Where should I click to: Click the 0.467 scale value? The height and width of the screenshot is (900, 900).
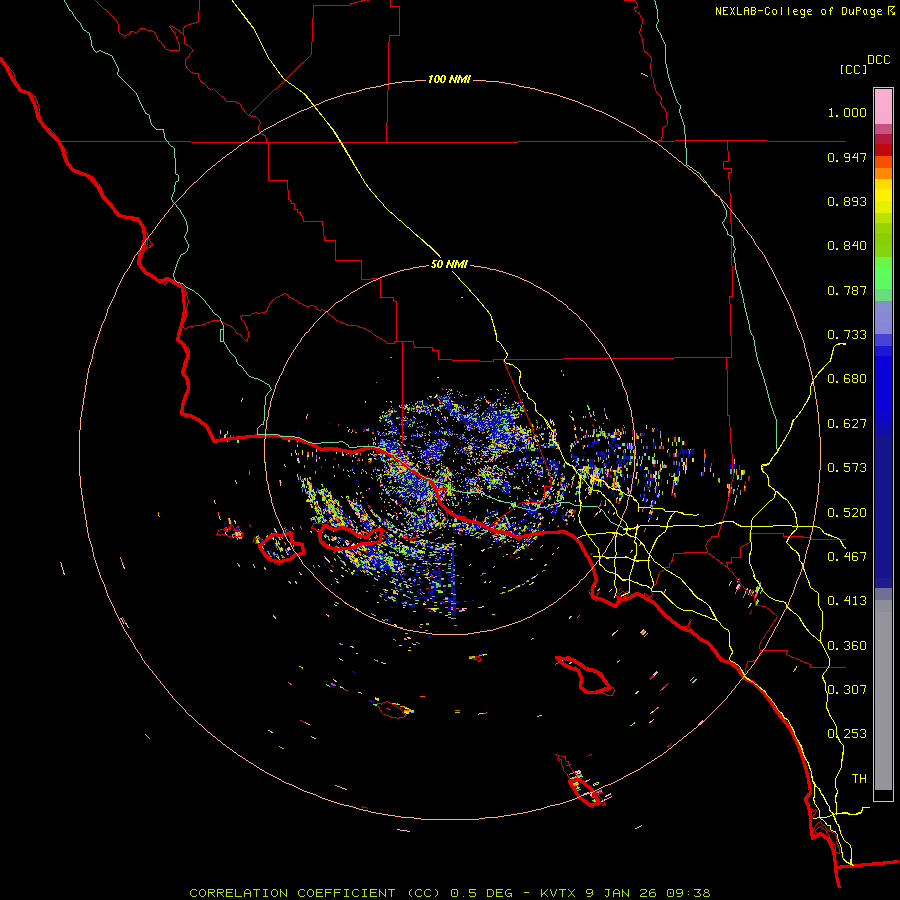click(847, 557)
